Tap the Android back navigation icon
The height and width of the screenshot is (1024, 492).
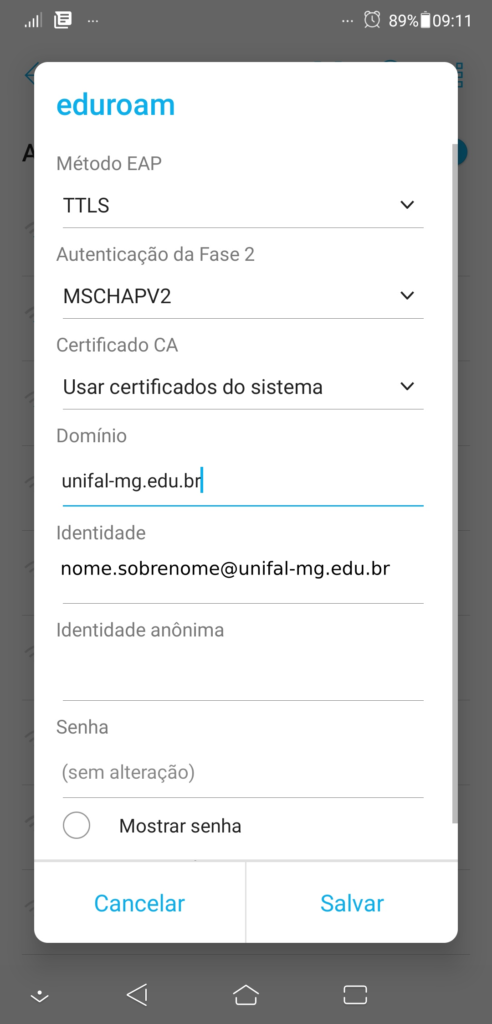click(137, 994)
